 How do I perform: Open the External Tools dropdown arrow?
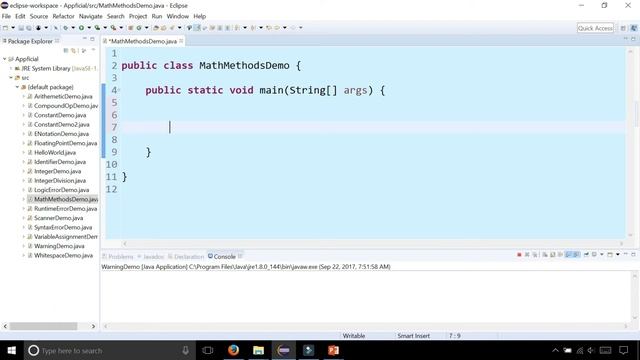point(121,28)
